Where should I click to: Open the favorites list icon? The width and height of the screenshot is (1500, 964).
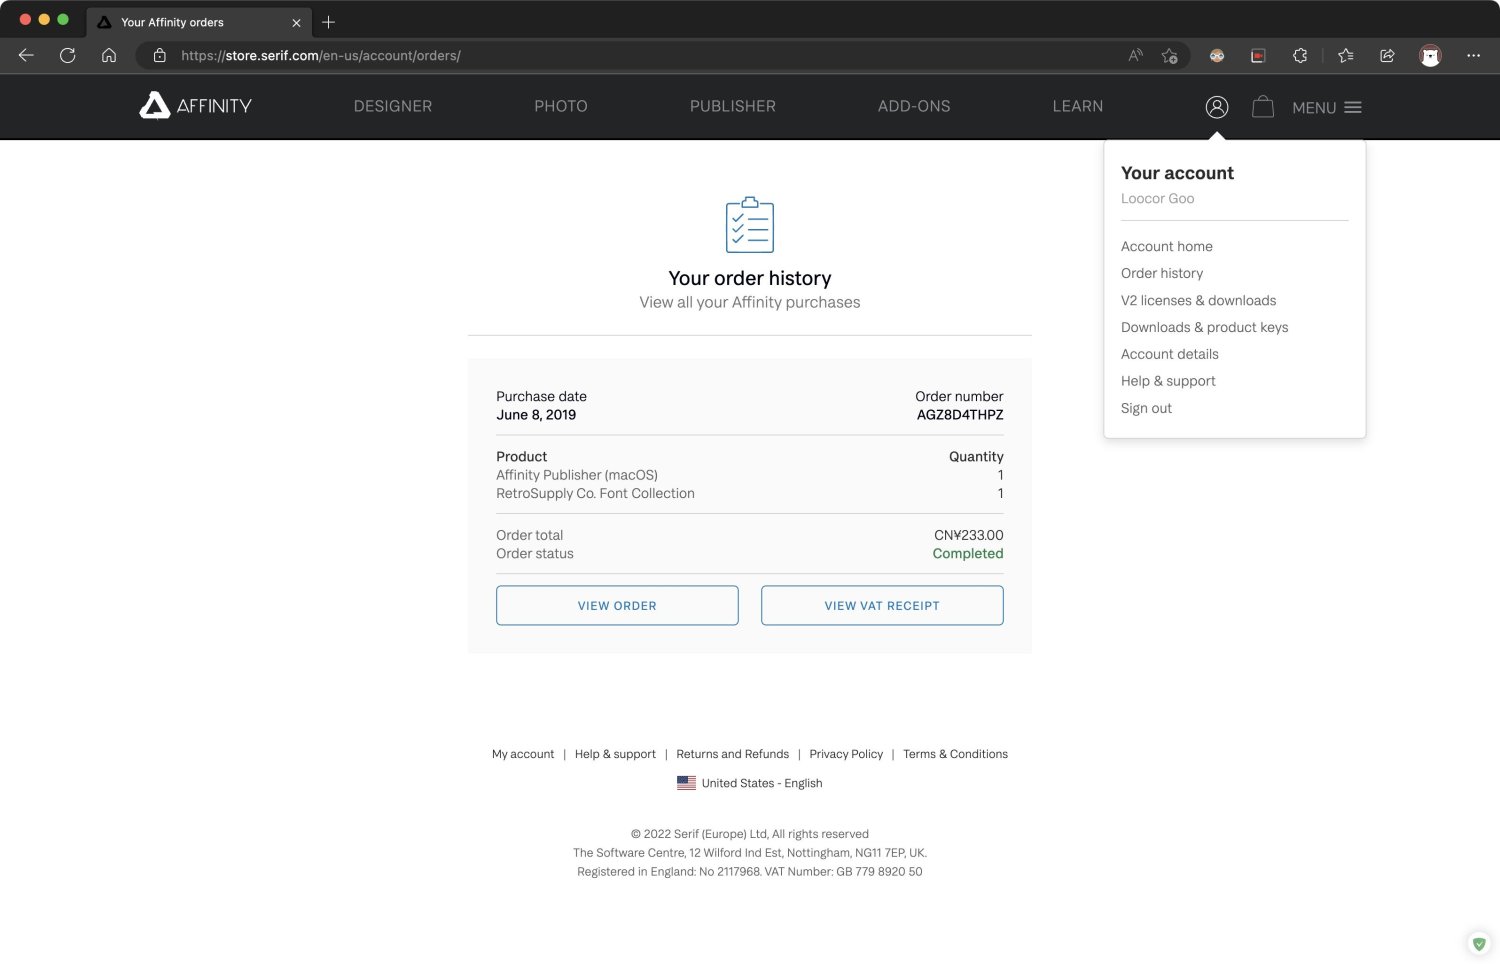tap(1345, 56)
